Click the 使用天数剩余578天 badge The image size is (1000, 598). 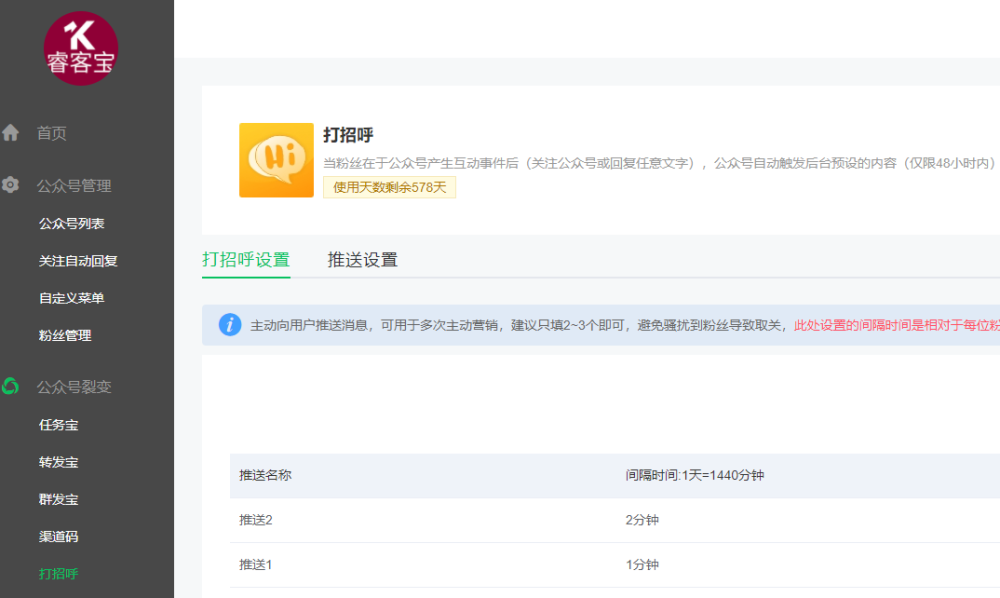pos(389,187)
